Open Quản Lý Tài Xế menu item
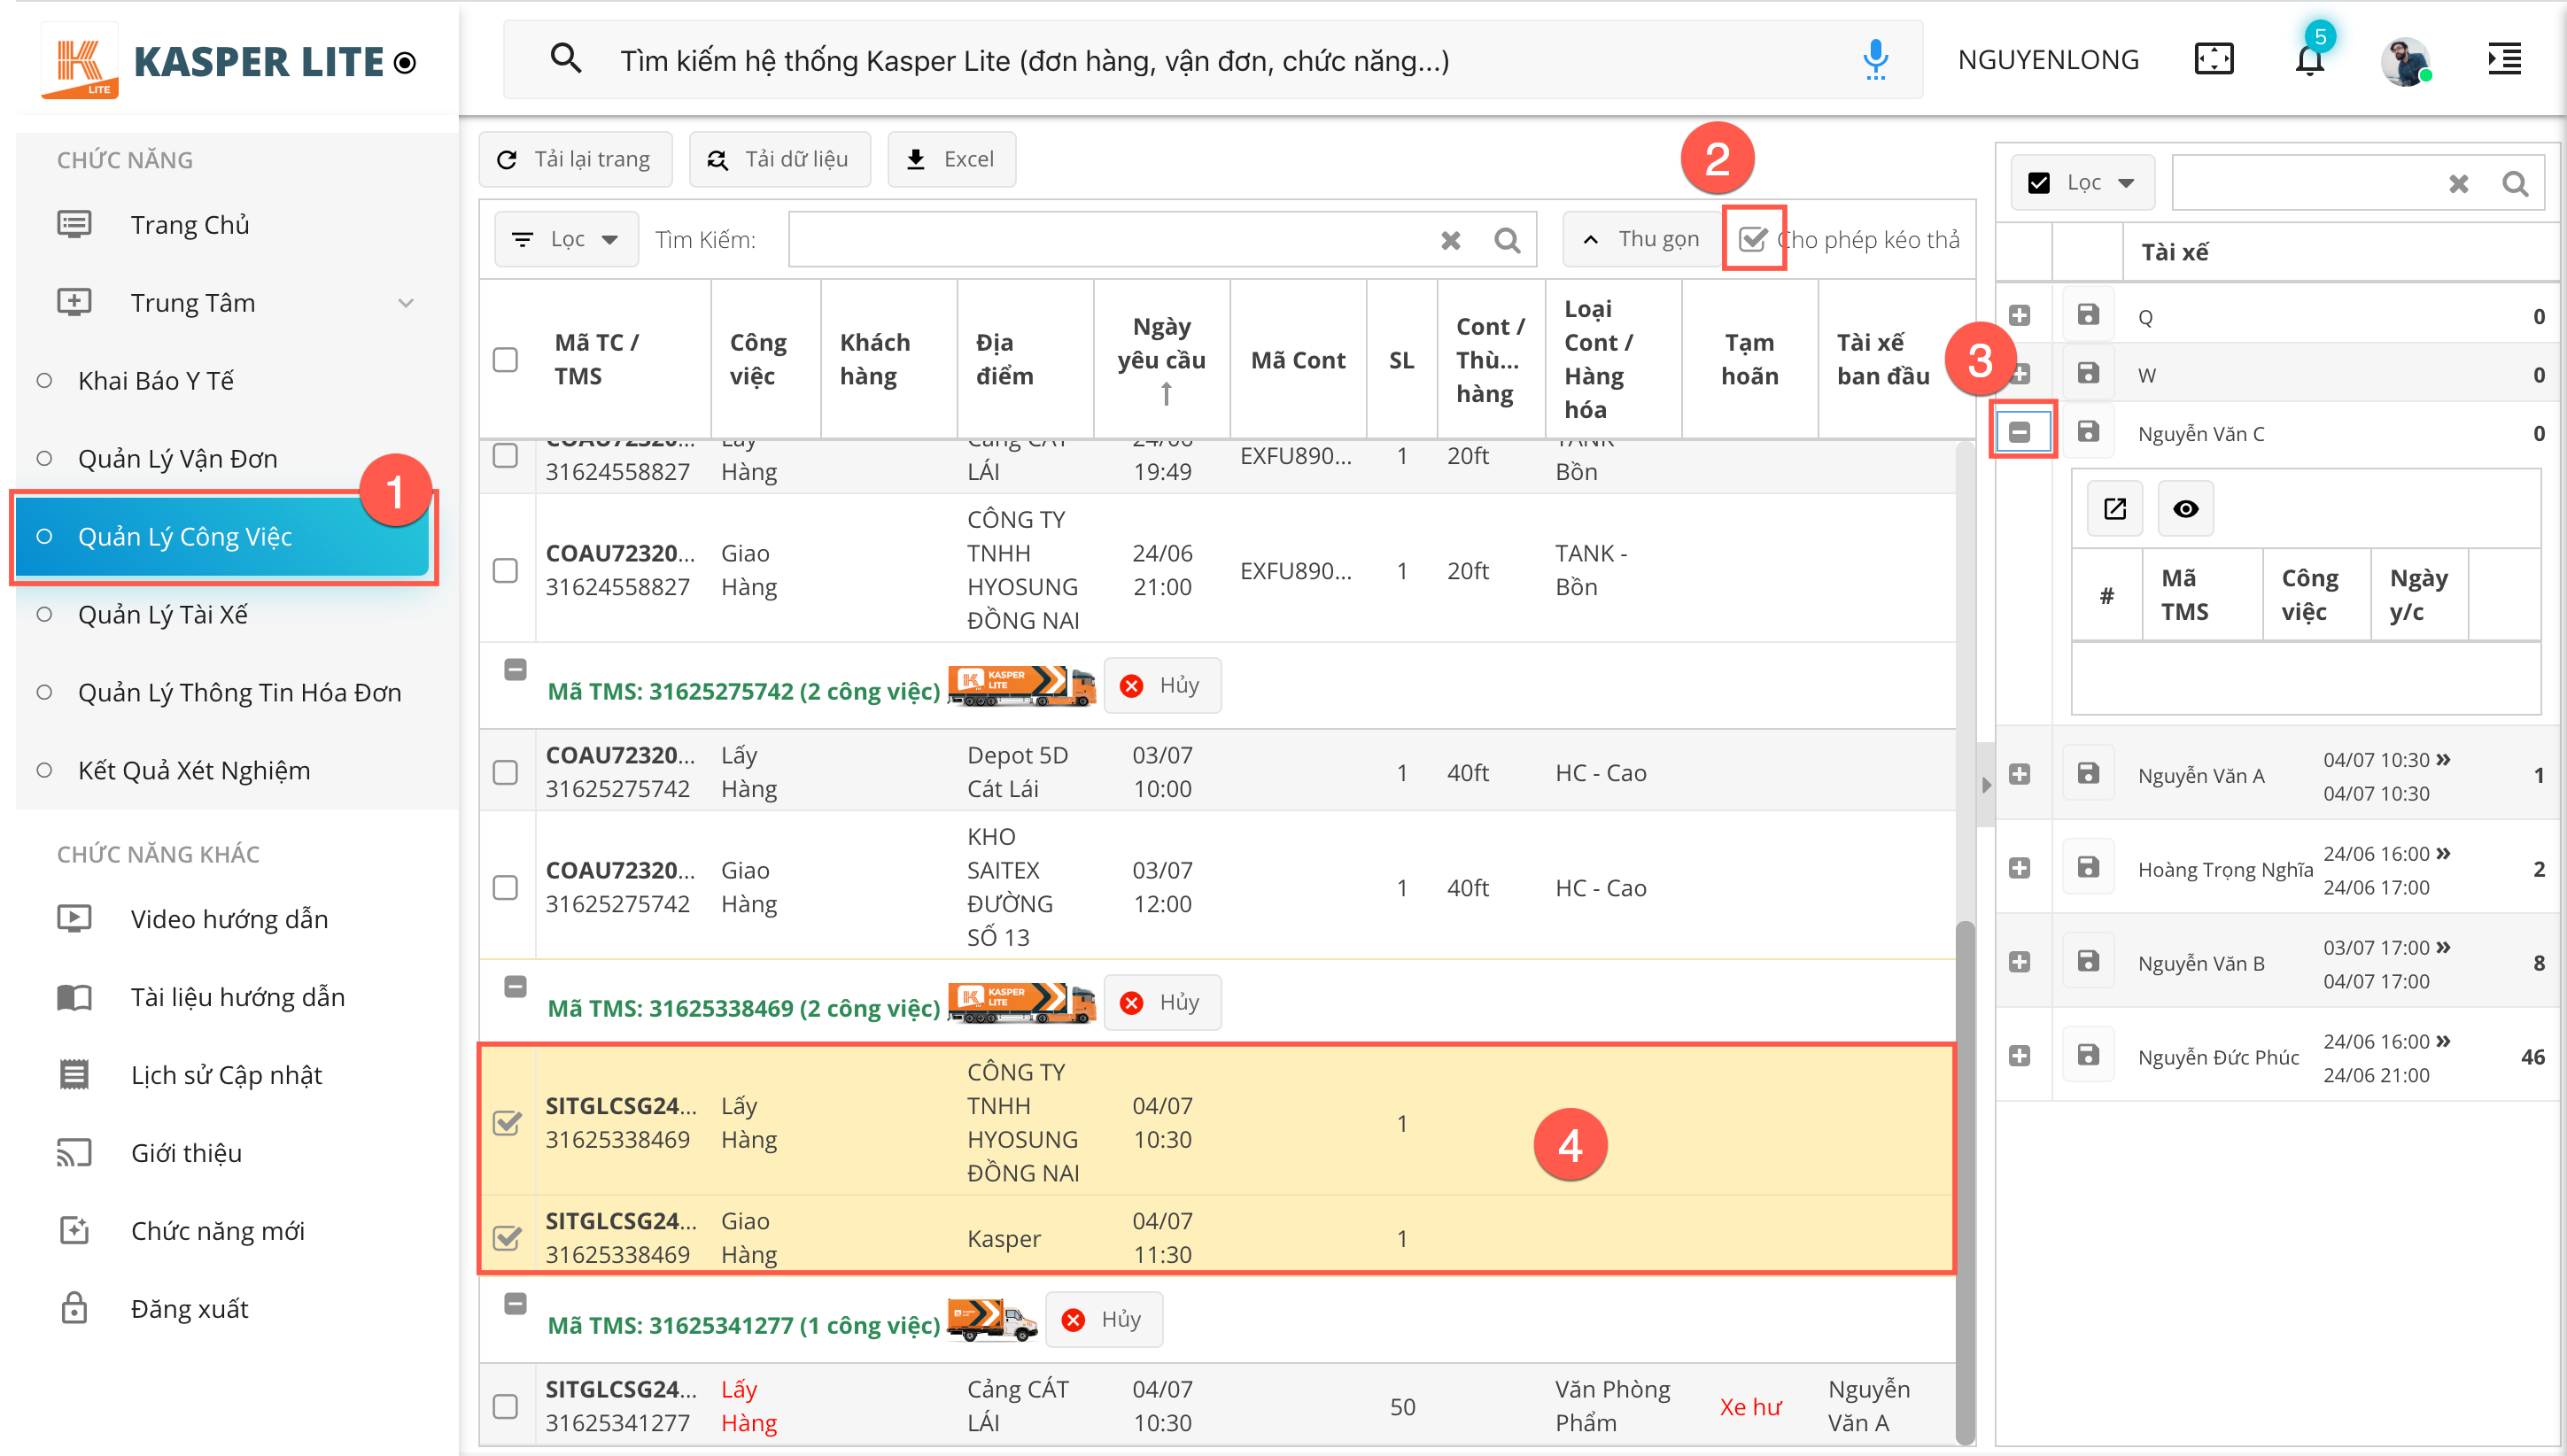Screen dimensions: 2567x1456 point(163,614)
